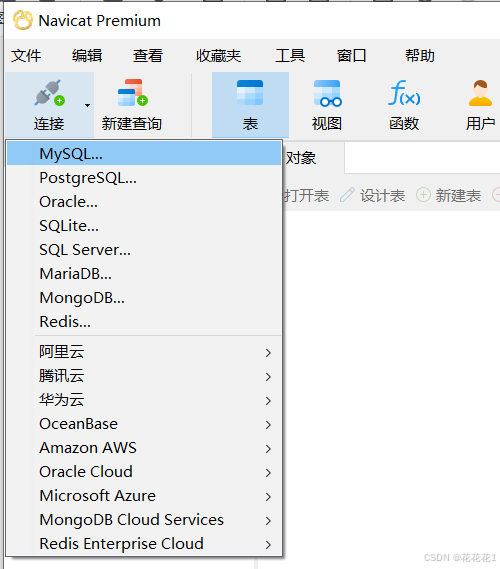Screen dimensions: 500x569
Task: Expand MongoDB Cloud Services submenu arrow
Action: click(x=268, y=520)
